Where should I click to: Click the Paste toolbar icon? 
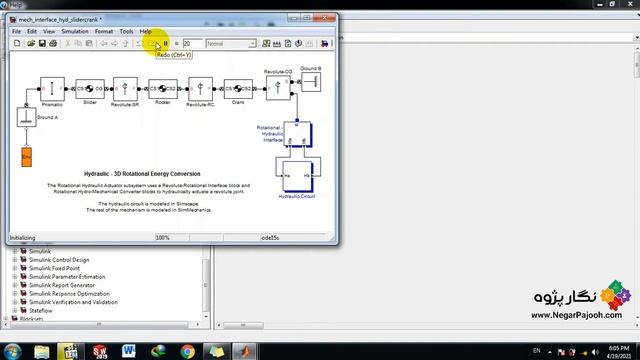(89, 43)
